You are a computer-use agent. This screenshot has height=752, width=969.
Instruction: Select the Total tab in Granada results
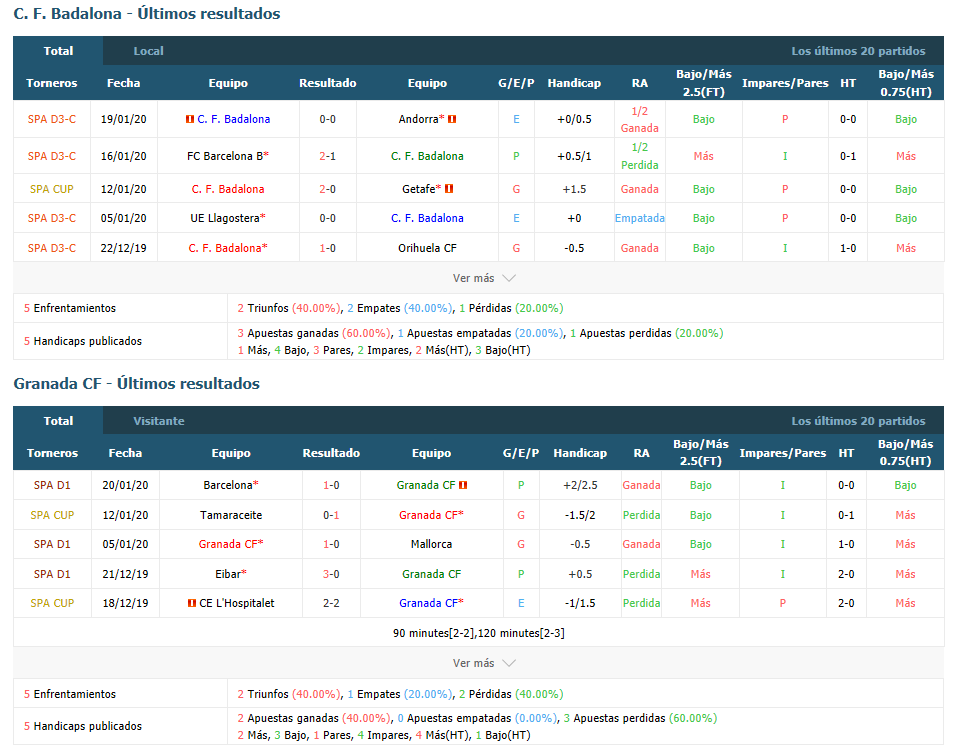58,421
